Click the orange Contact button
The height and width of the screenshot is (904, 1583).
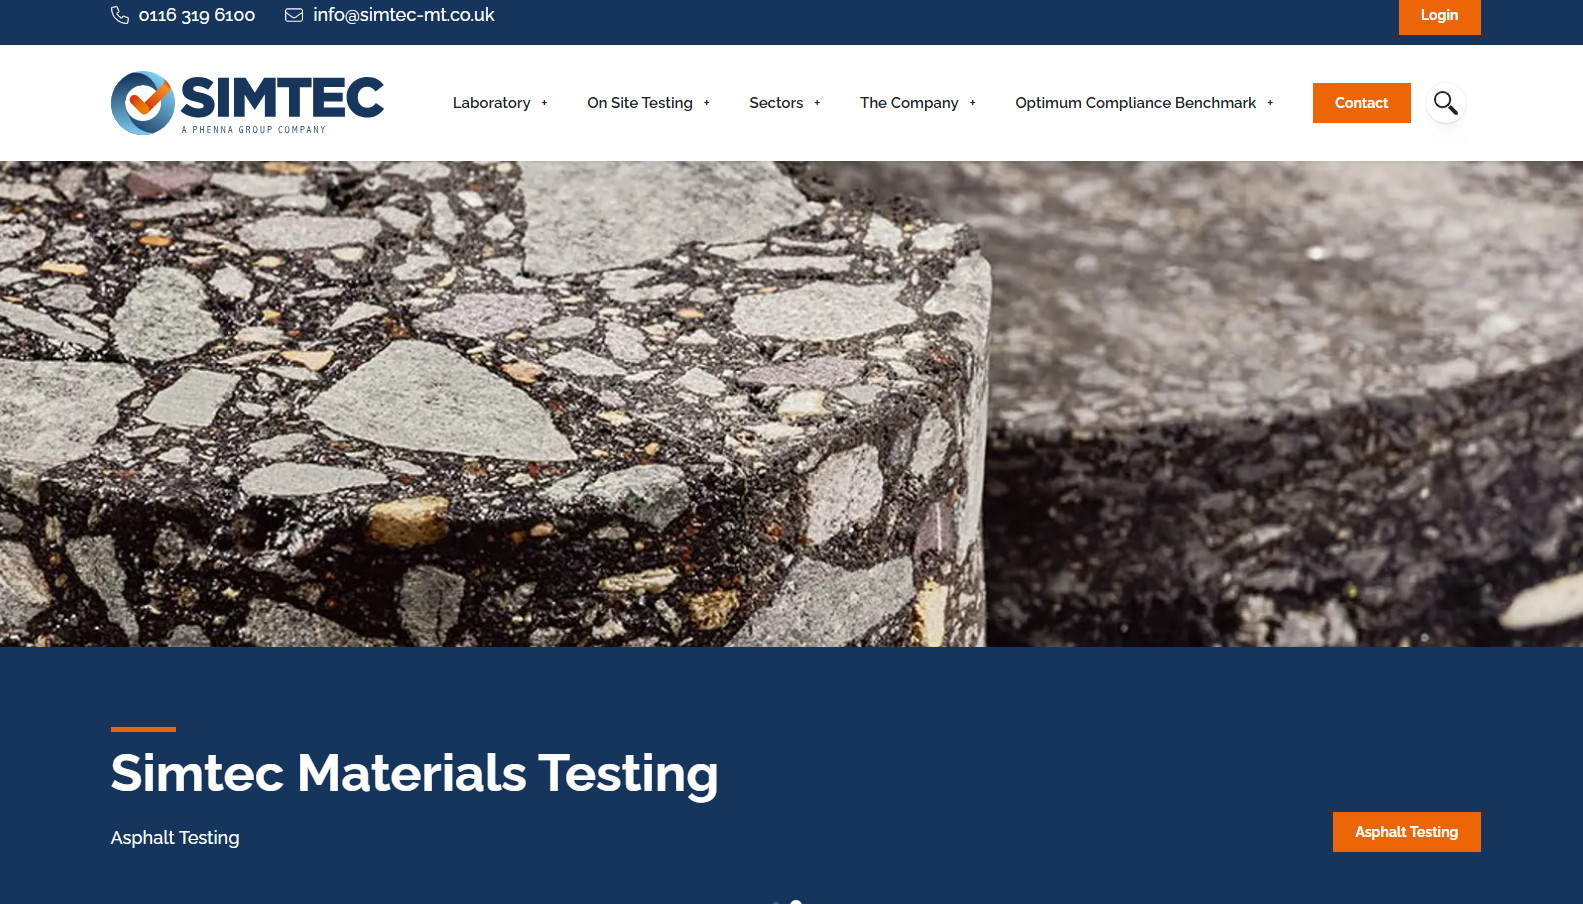tap(1361, 103)
